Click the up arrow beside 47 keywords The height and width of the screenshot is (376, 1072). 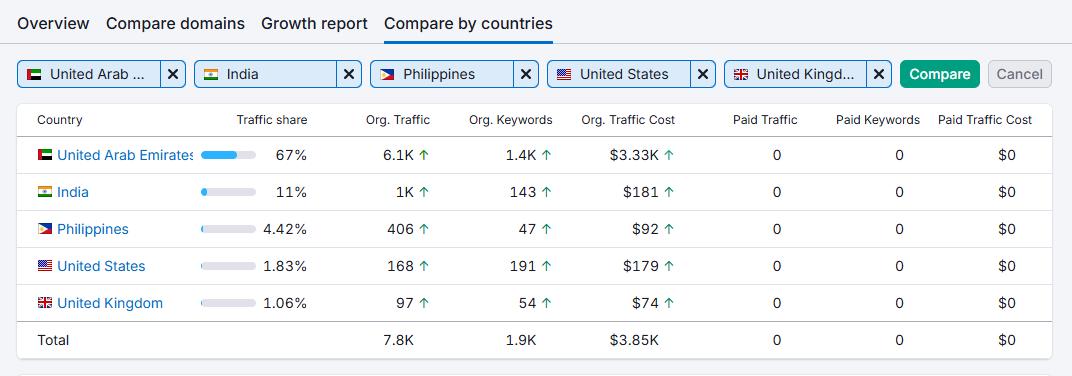click(546, 229)
